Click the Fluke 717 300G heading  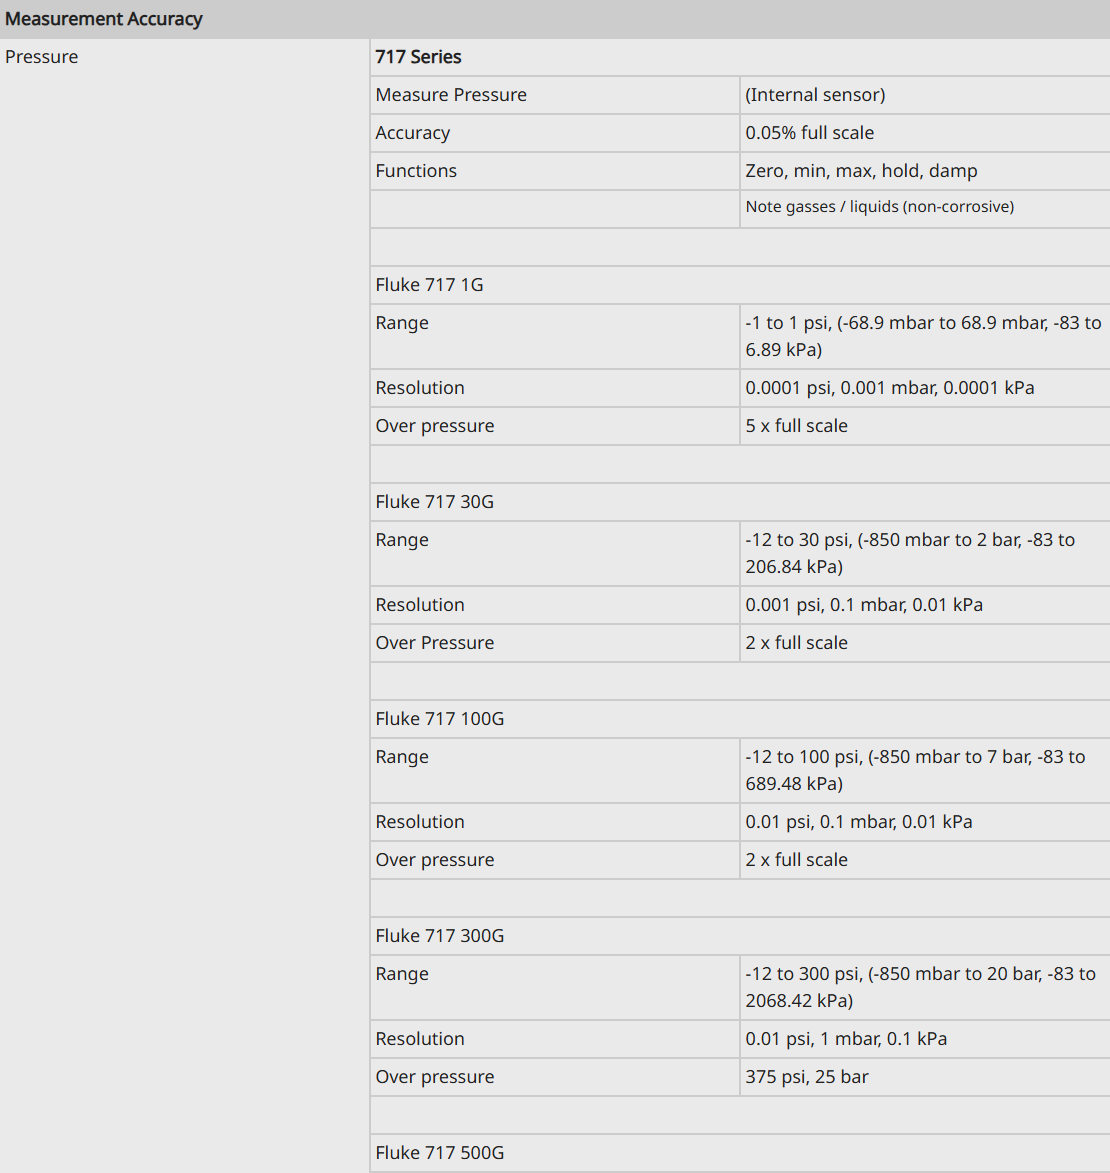pyautogui.click(x=440, y=936)
